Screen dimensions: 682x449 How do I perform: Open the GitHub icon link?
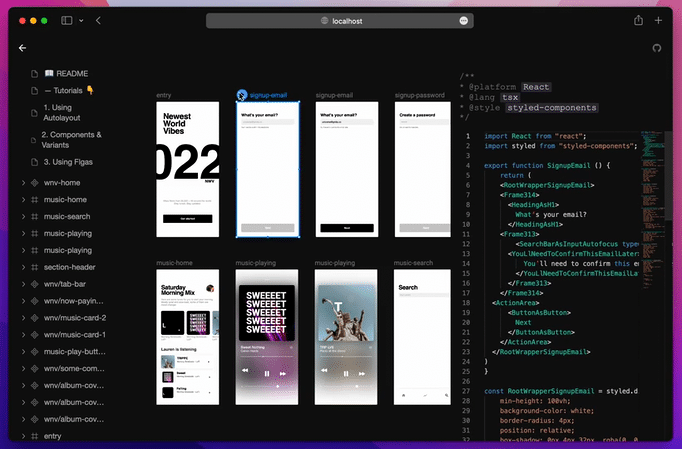coord(657,48)
